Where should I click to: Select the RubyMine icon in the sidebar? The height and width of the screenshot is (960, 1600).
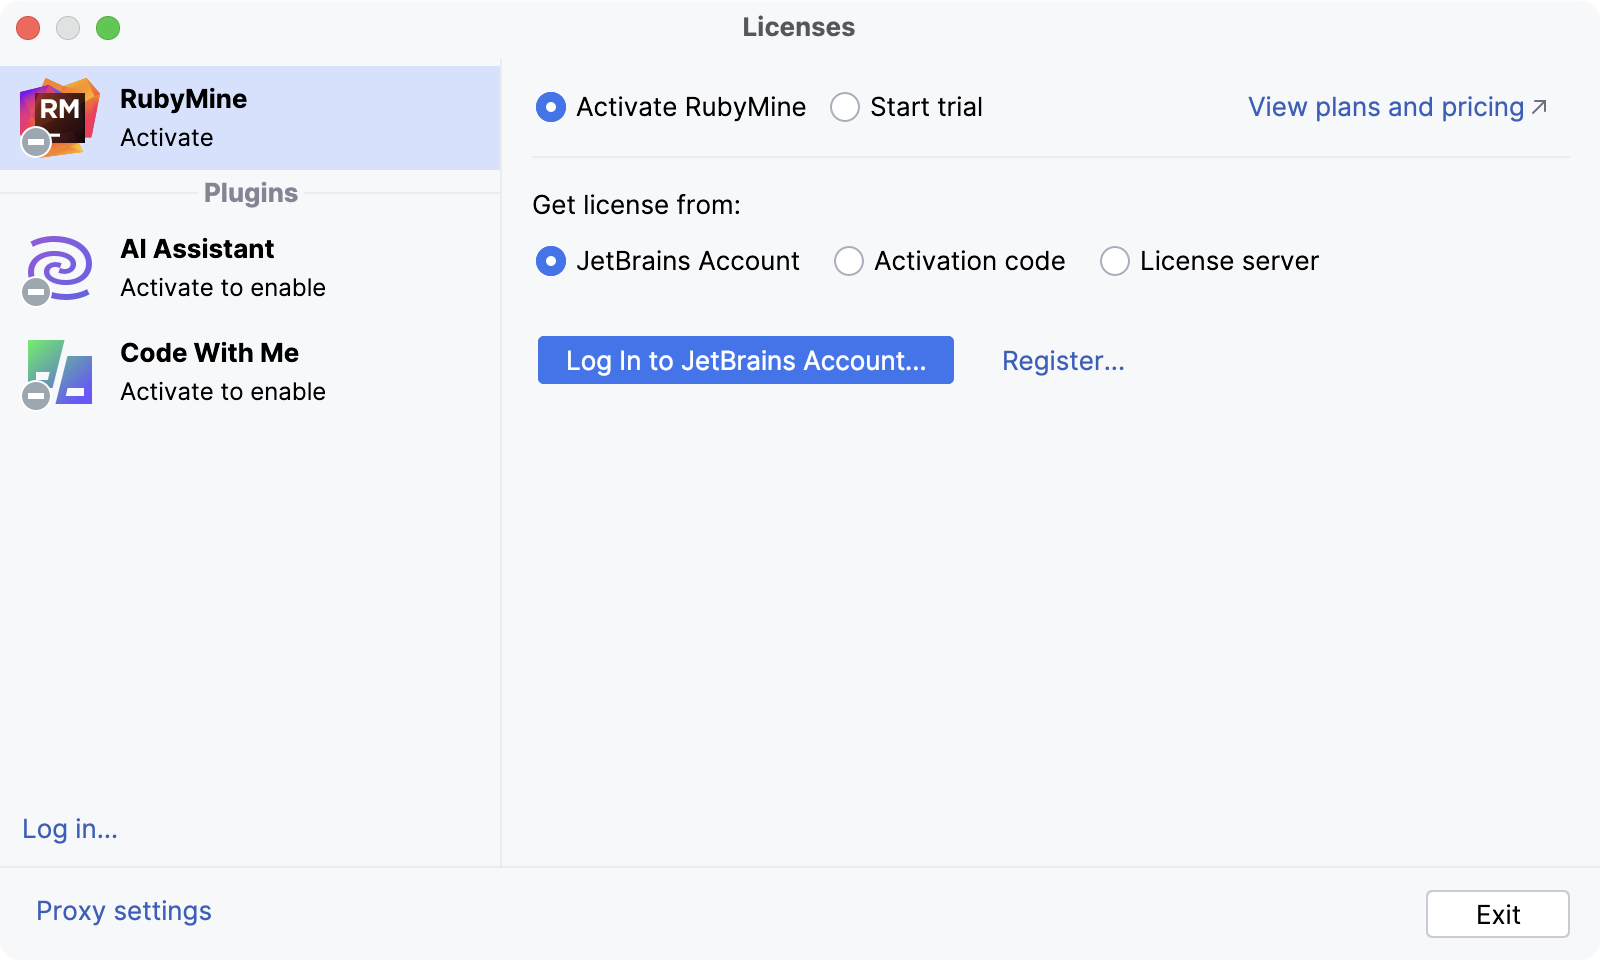click(x=62, y=113)
